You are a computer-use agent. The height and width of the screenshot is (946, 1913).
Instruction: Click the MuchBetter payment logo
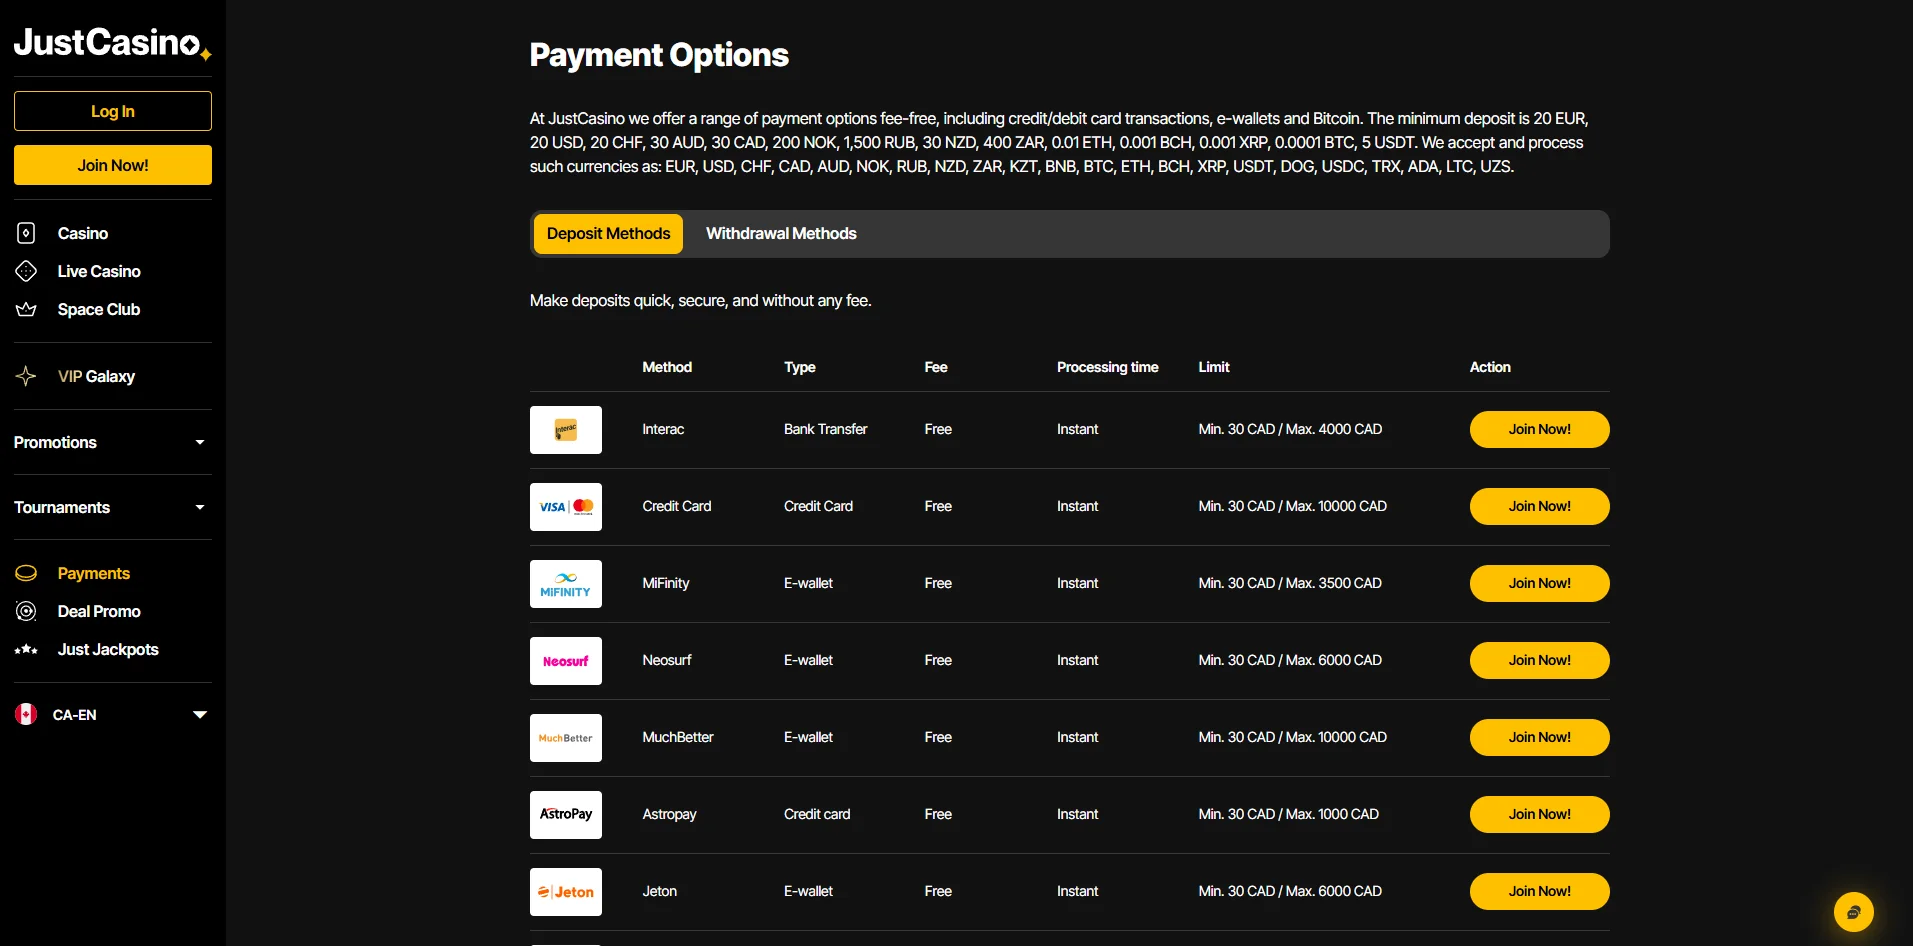tap(566, 738)
